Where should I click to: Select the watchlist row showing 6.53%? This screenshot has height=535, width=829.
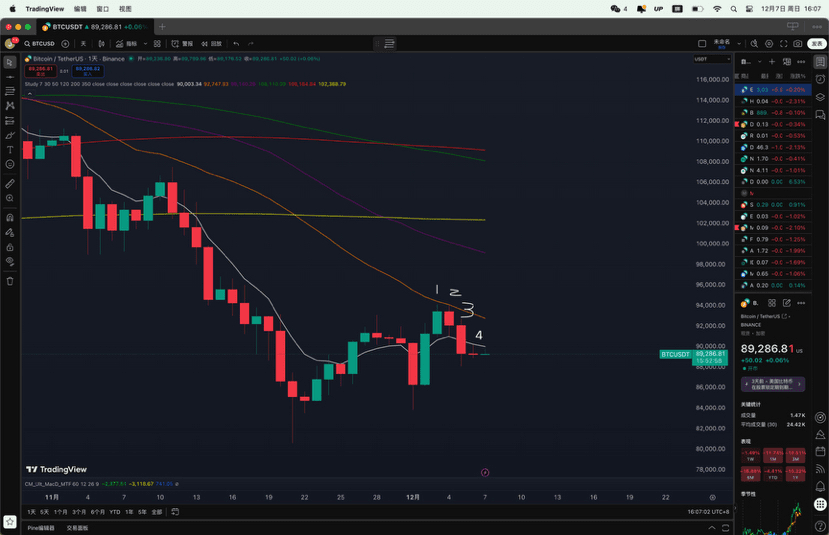click(x=773, y=182)
